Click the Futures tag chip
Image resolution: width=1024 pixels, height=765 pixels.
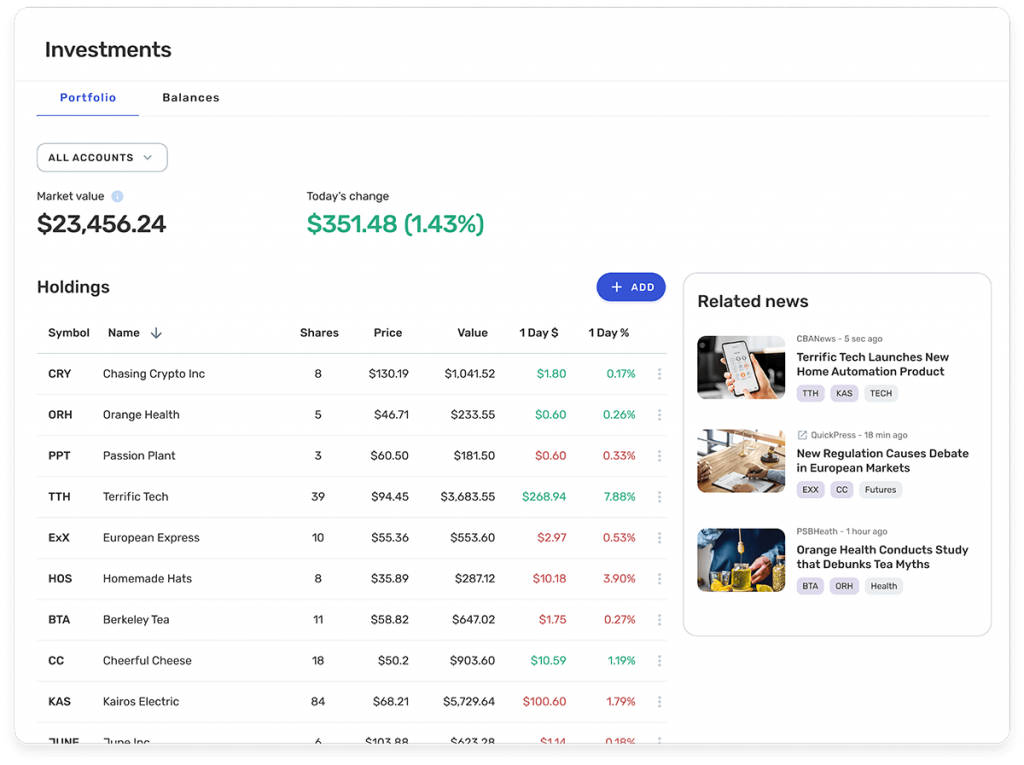tap(880, 490)
